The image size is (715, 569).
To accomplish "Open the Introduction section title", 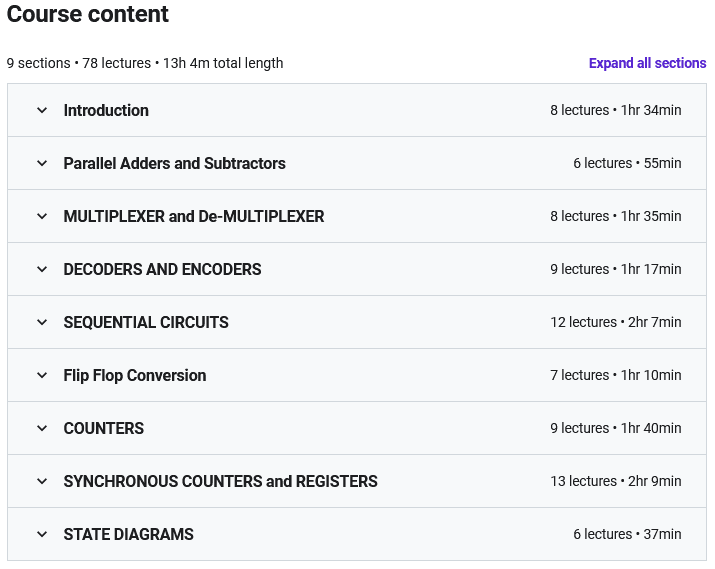I will point(106,110).
